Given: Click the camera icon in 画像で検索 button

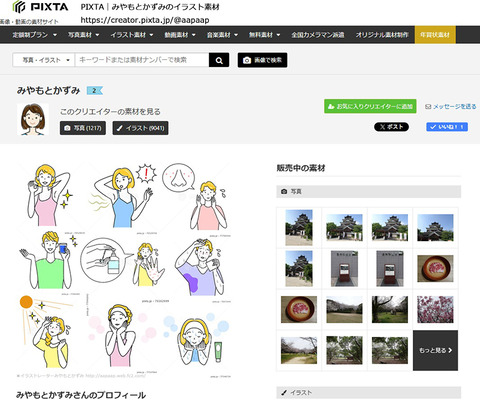Looking at the screenshot, I should [247, 60].
